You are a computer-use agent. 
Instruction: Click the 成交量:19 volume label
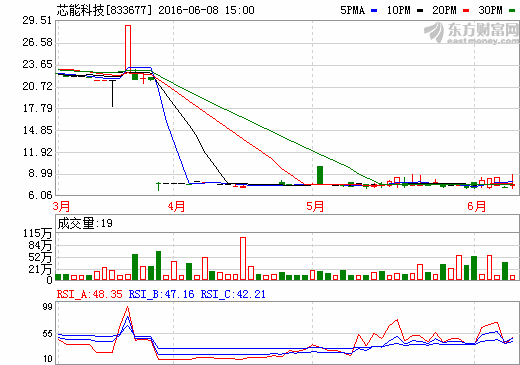(x=85, y=223)
